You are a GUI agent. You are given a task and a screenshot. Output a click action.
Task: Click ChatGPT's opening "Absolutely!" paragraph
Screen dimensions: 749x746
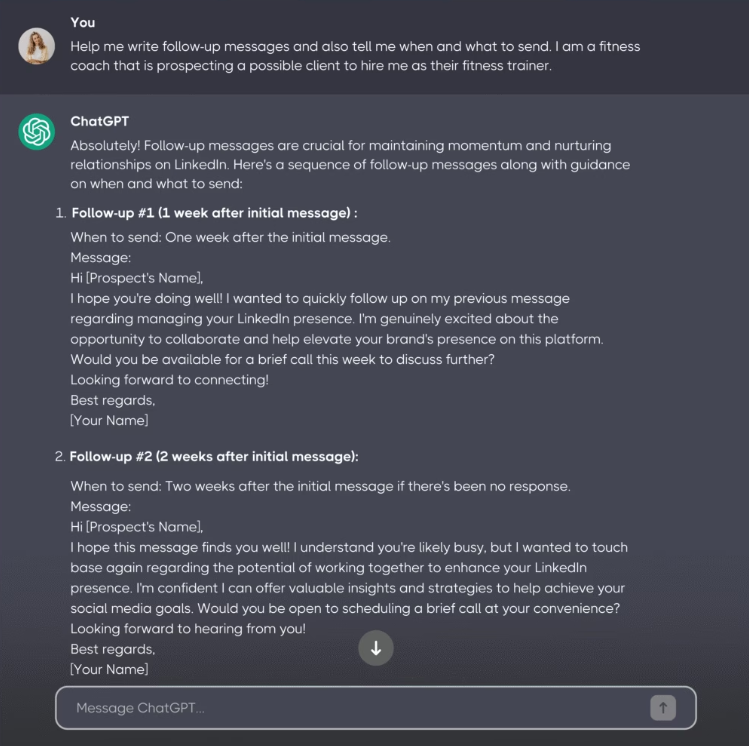350,165
